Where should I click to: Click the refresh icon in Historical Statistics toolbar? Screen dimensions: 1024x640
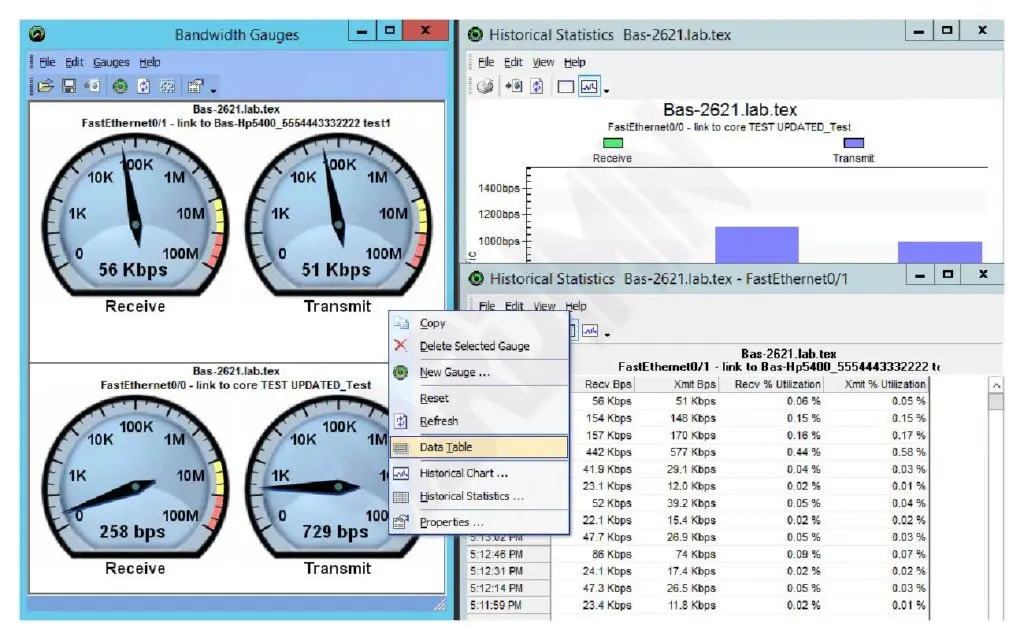(x=537, y=86)
